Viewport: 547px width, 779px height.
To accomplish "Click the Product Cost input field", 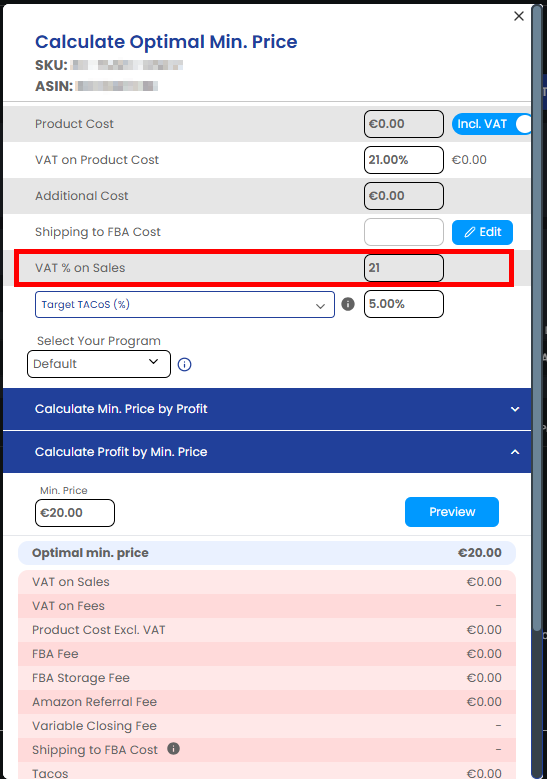I will tap(404, 124).
